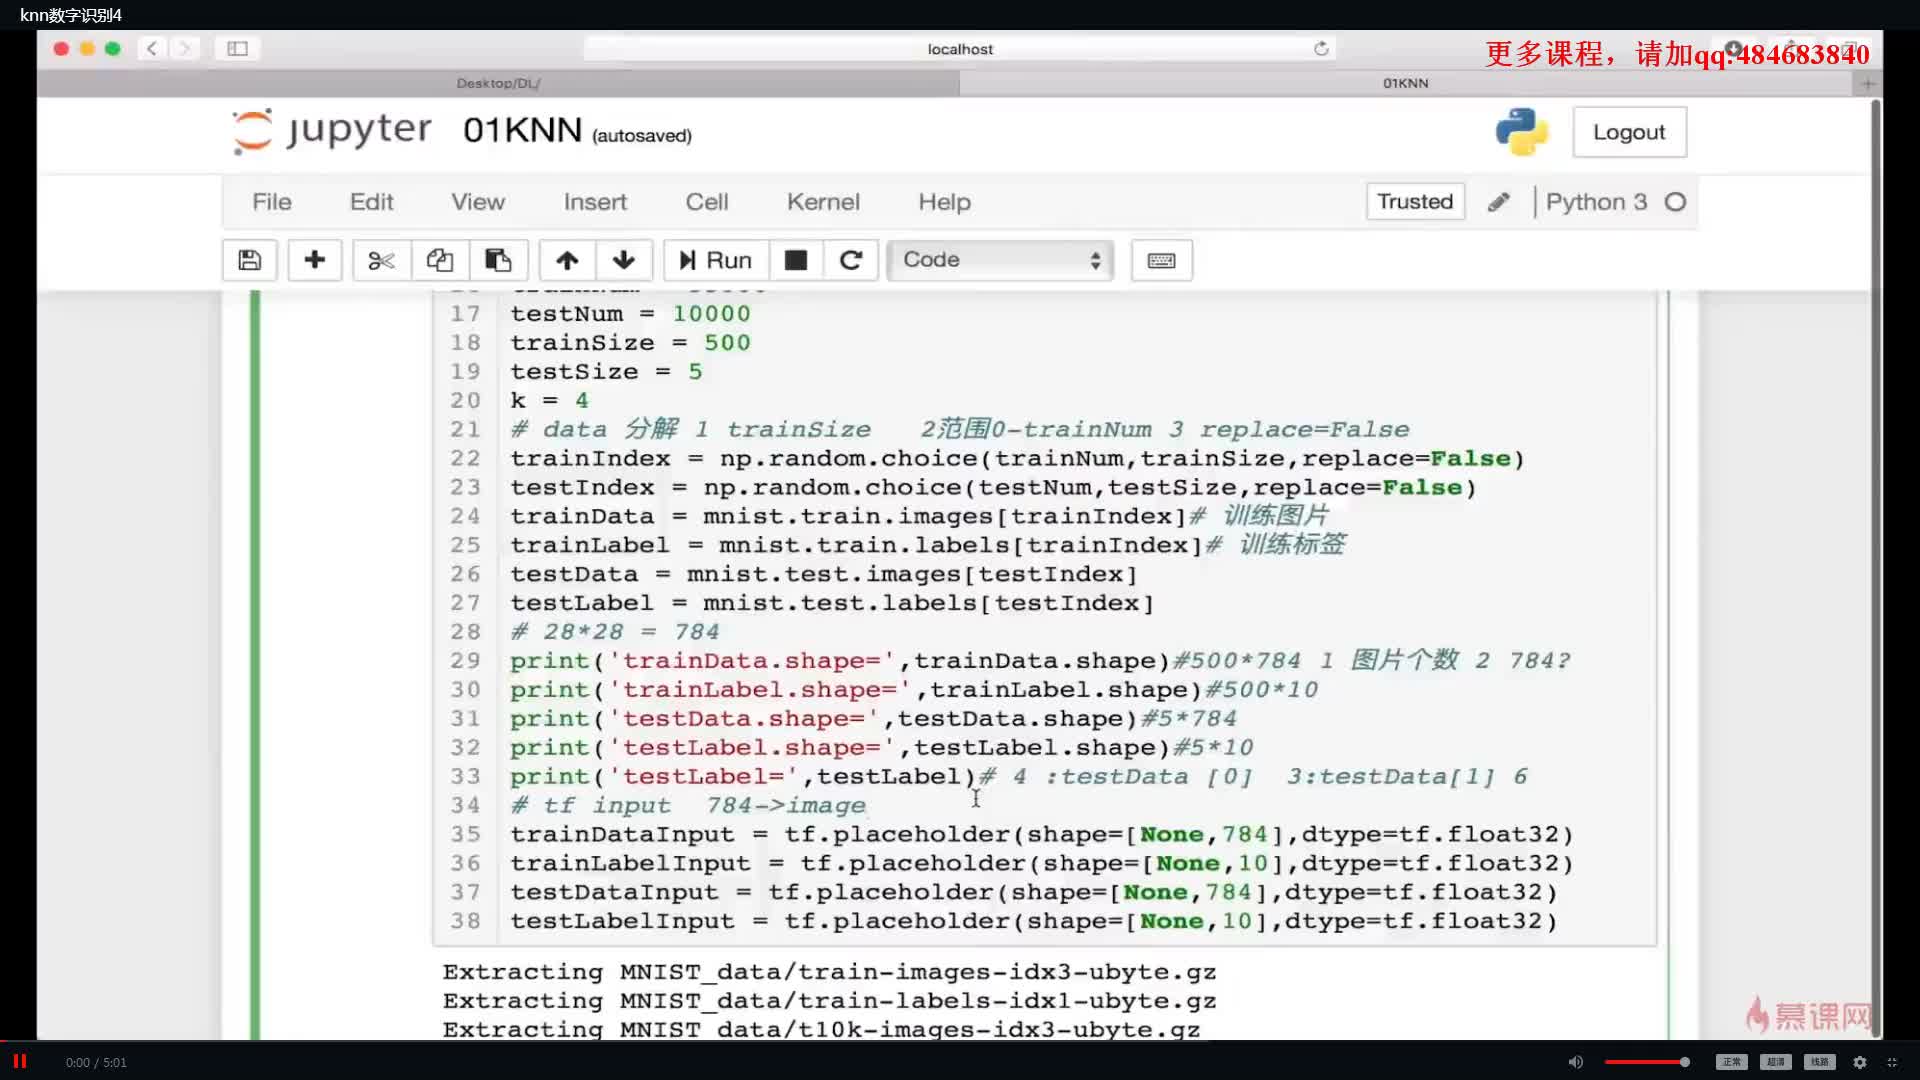Select the 超清 quality button
Image resolution: width=1920 pixels, height=1080 pixels.
[1776, 1062]
